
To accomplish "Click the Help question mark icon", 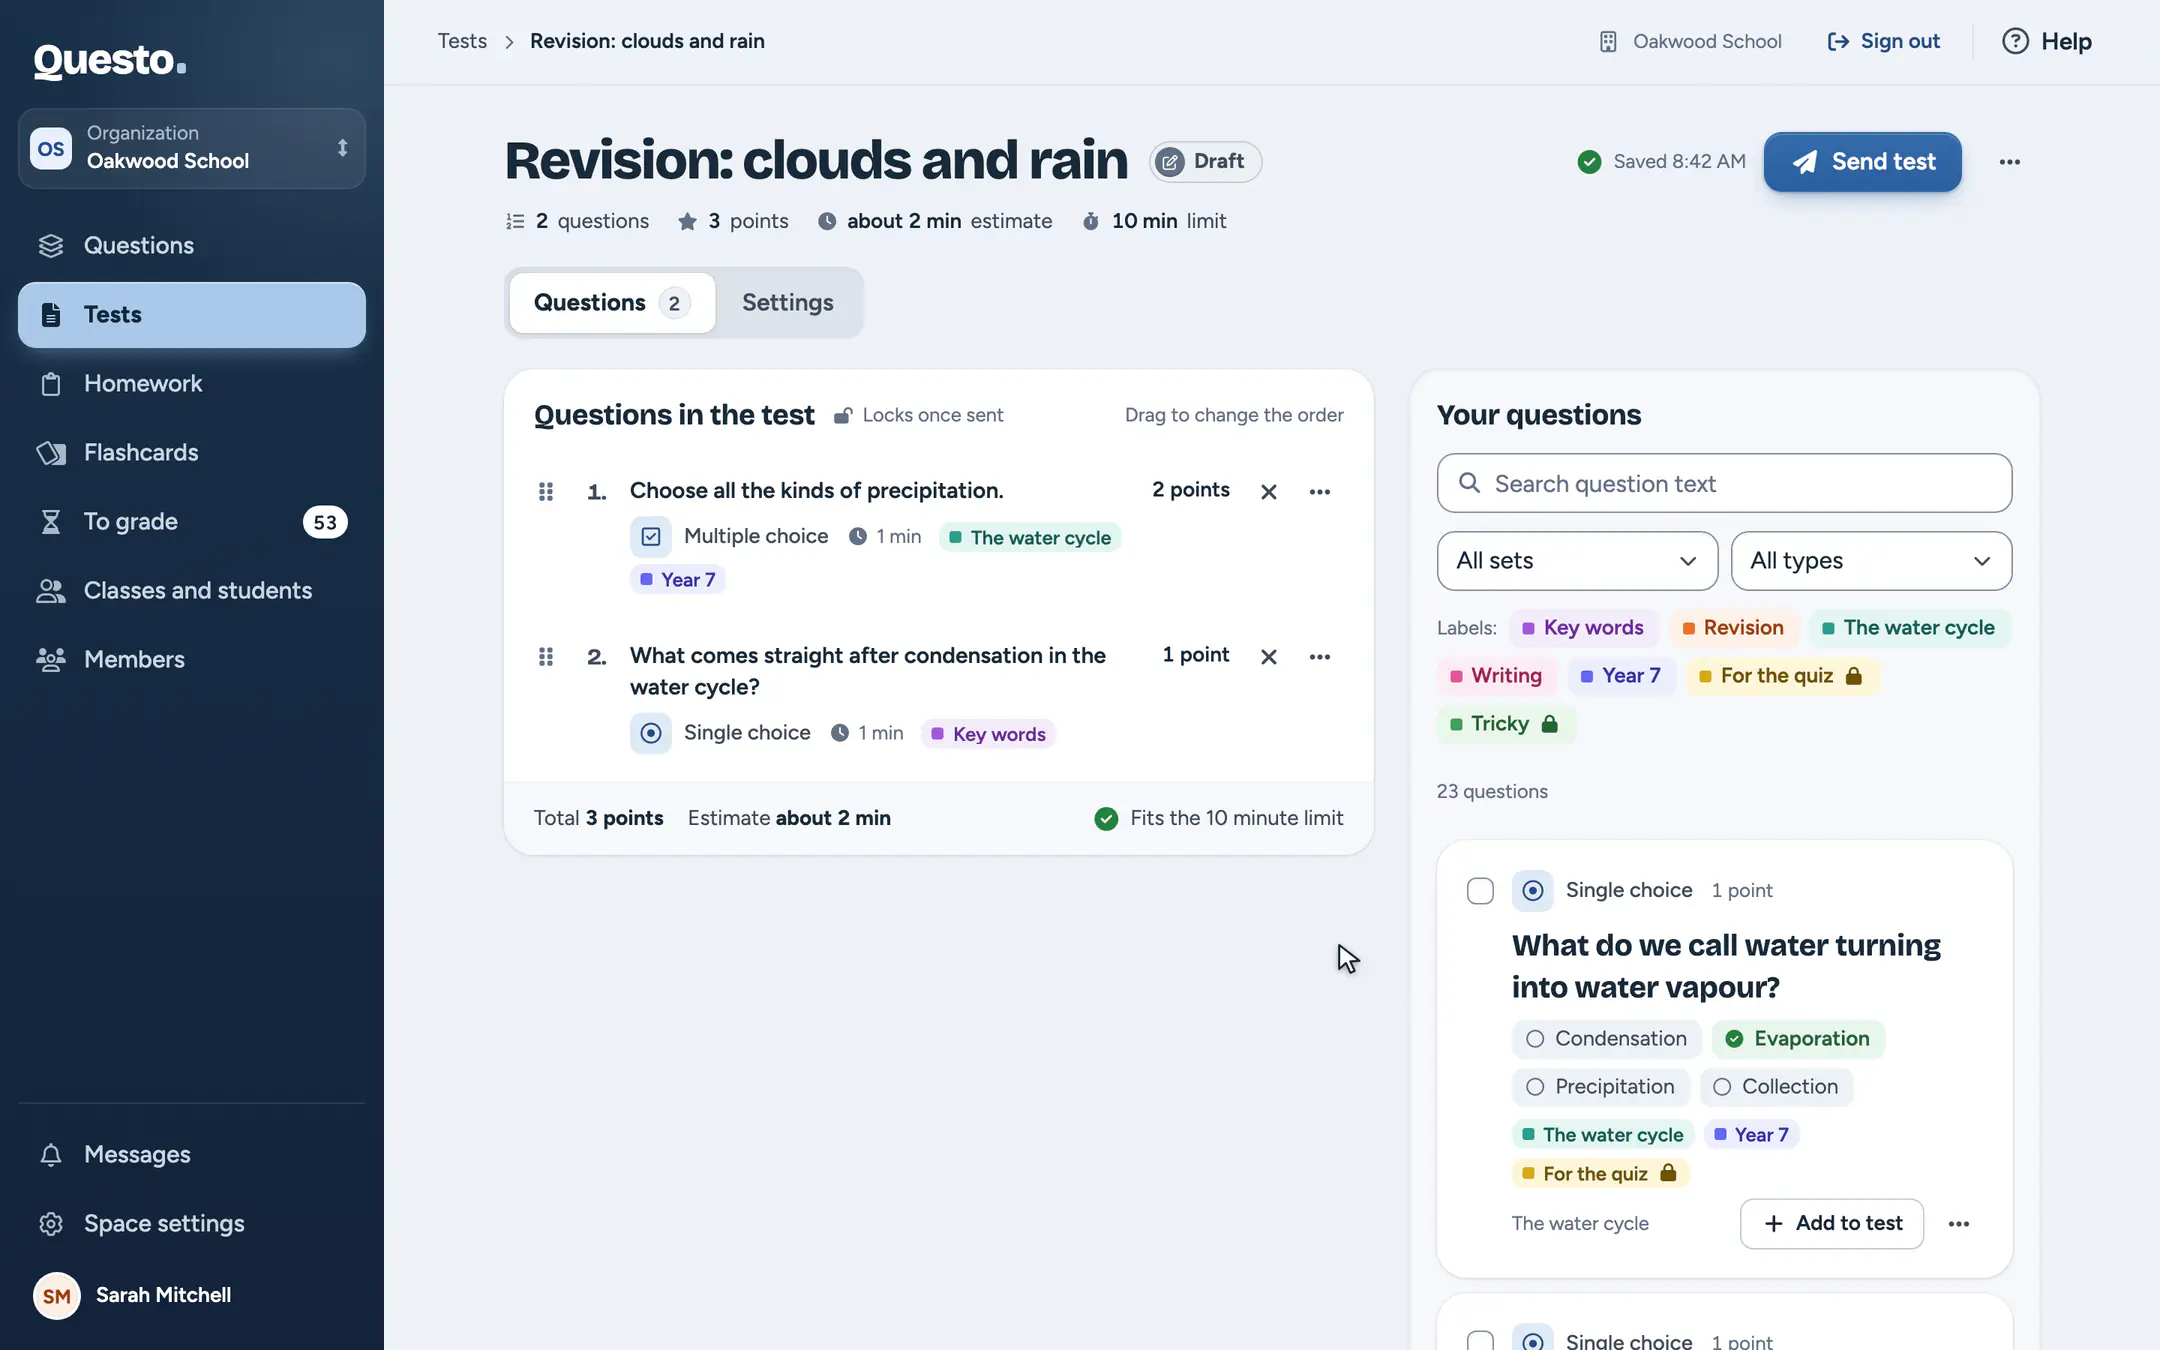I will tap(2015, 41).
